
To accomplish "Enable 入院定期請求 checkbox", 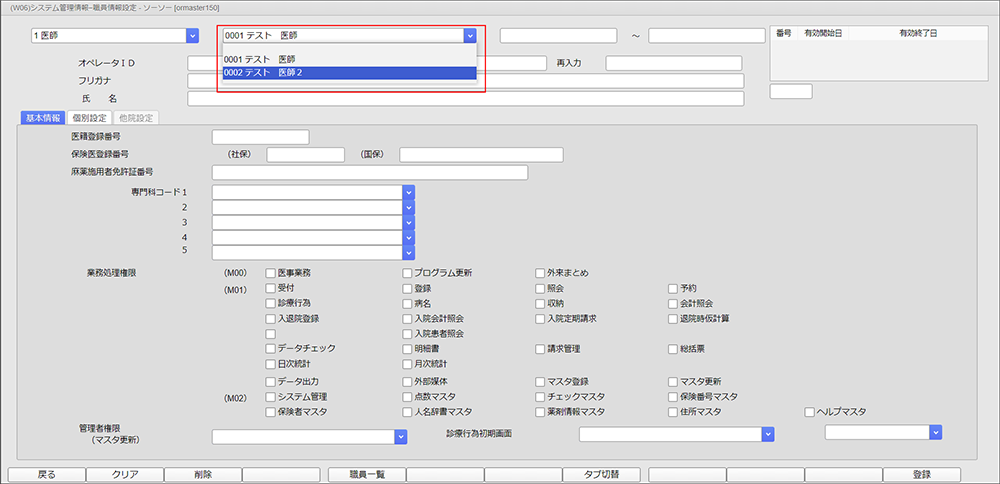I will 540,318.
